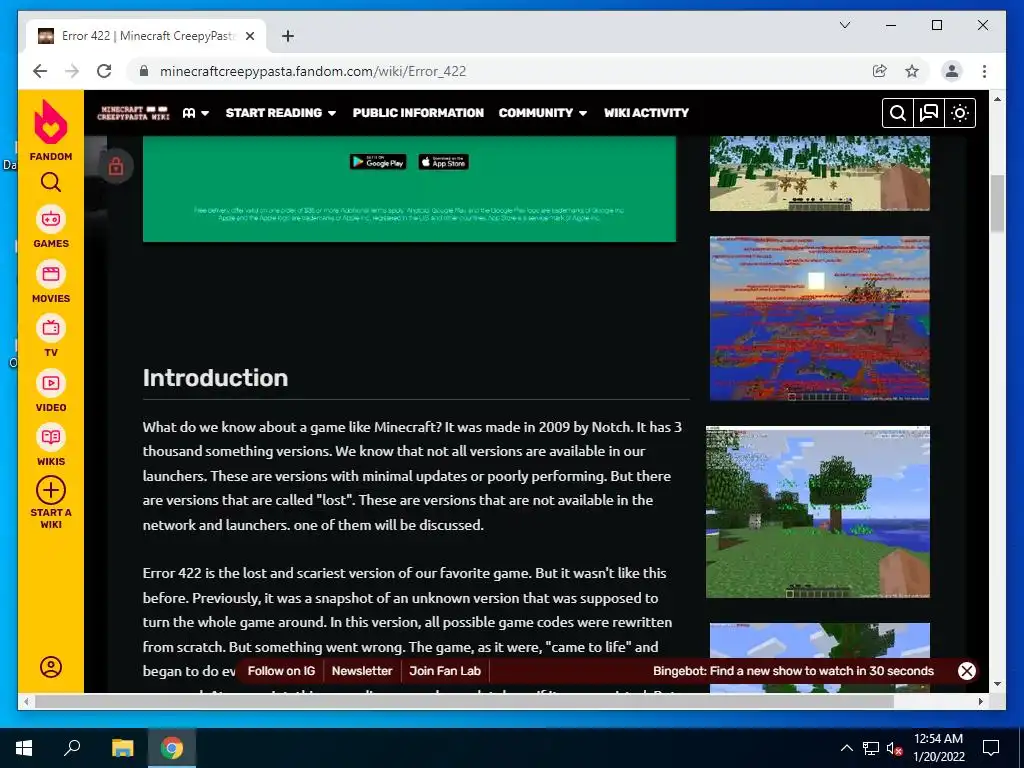Click the scroll up arrow

tap(997, 99)
